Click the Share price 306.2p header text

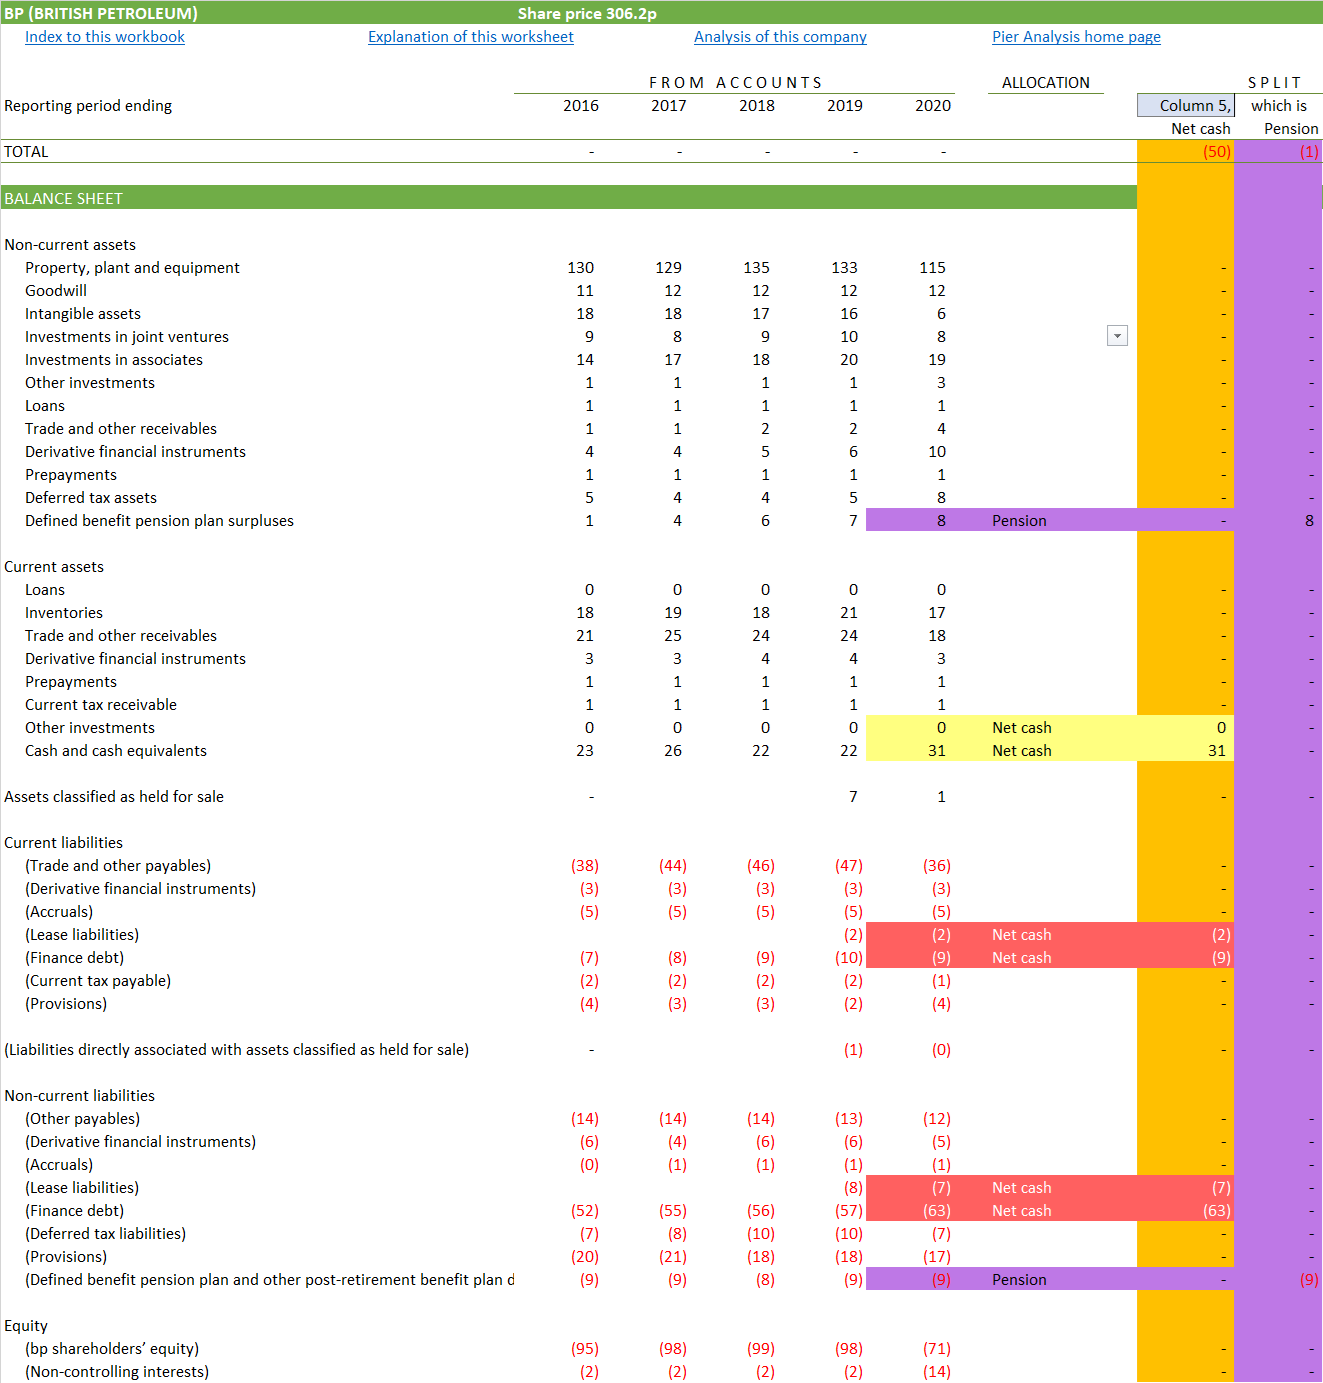587,13
